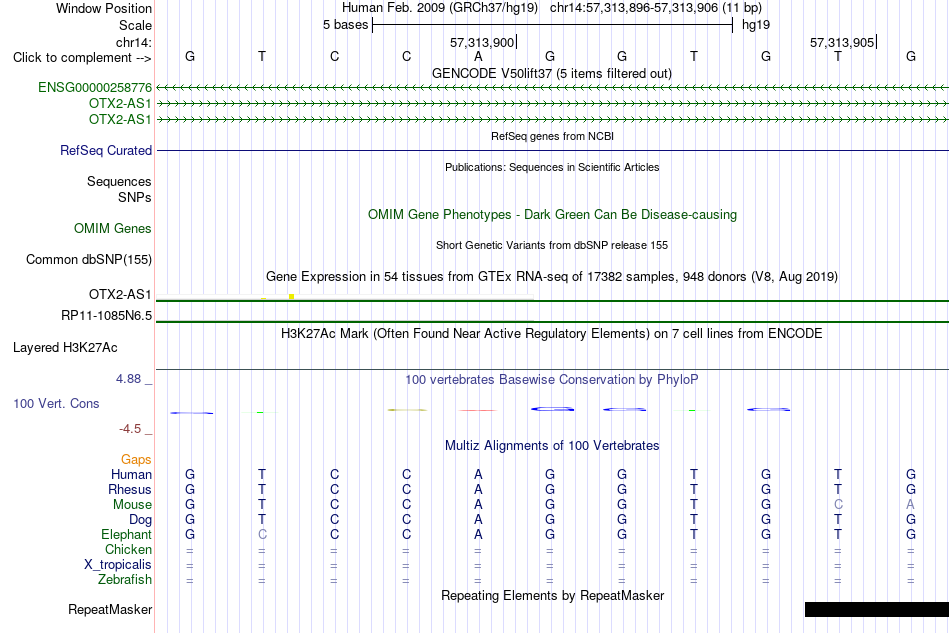Open the OMIM Genes track label
Viewport: 950px width, 633px height.
pyautogui.click(x=112, y=228)
